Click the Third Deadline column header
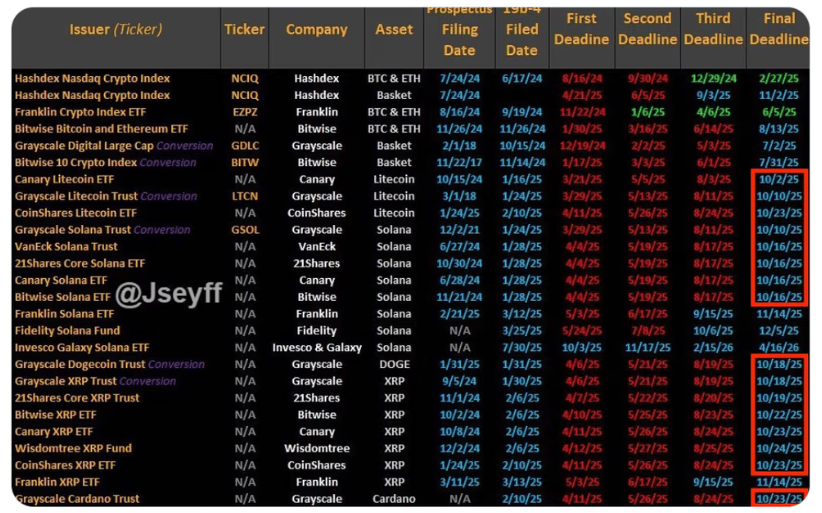 tap(713, 29)
